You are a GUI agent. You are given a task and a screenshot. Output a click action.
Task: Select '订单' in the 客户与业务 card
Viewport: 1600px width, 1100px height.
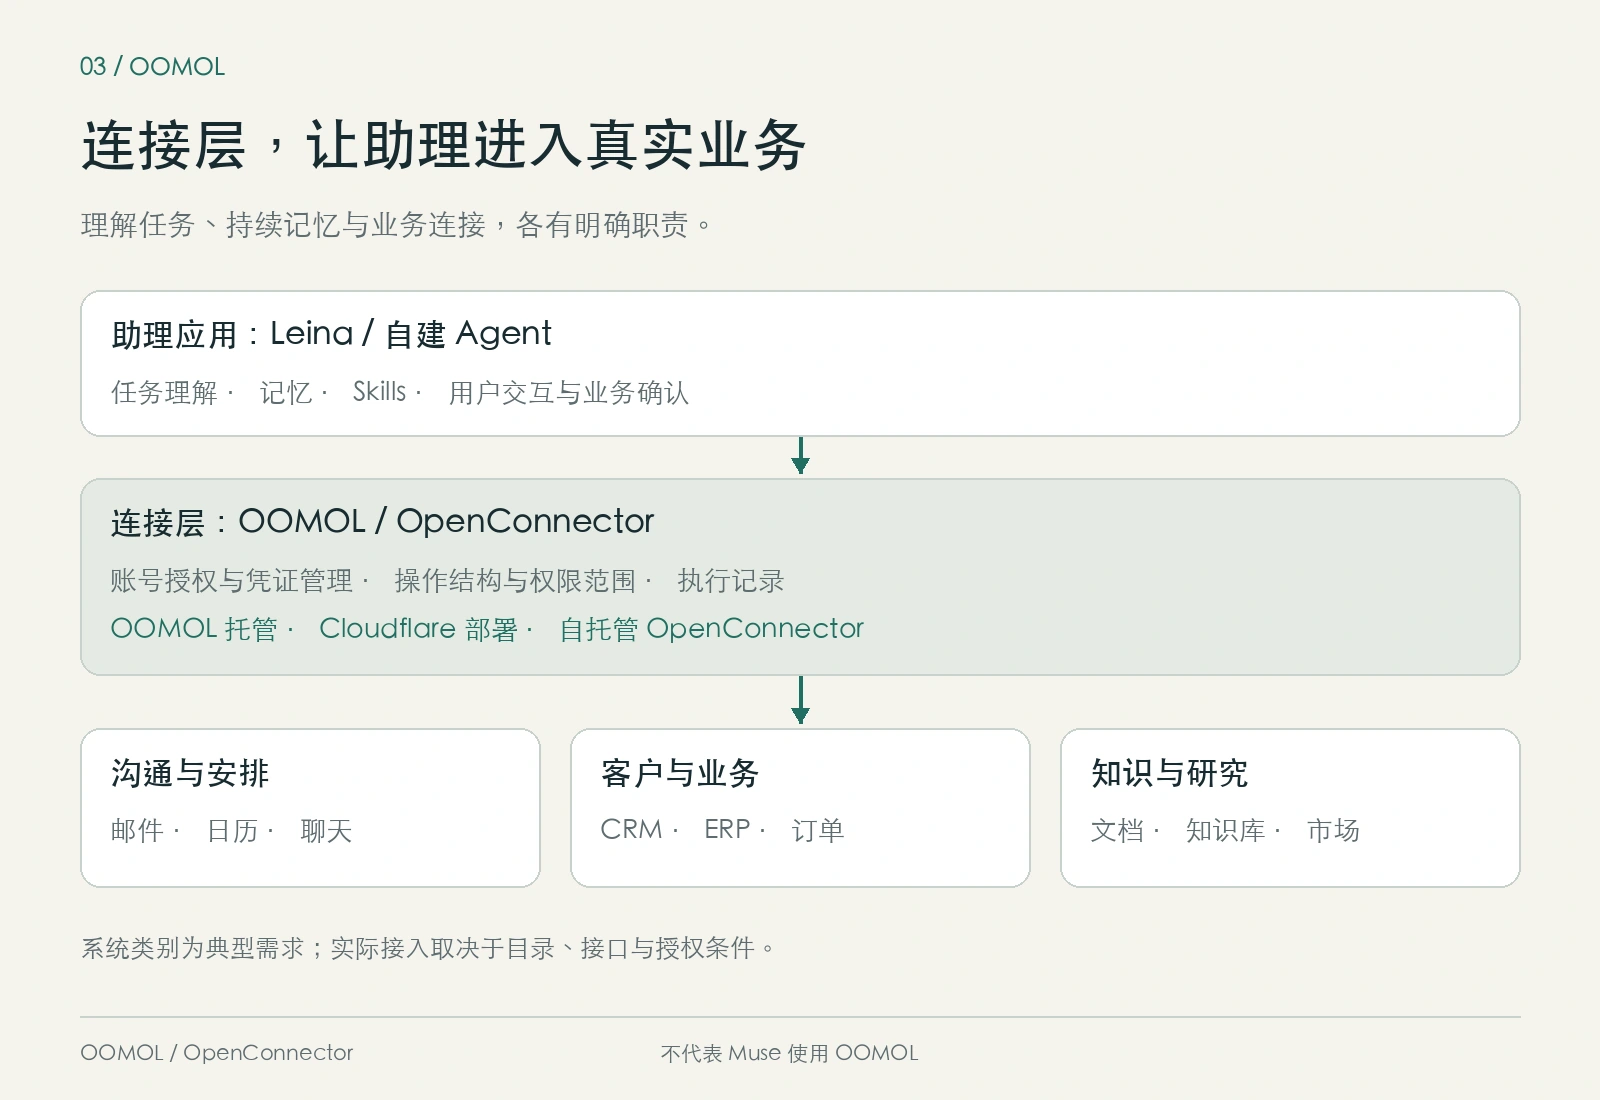(x=818, y=830)
